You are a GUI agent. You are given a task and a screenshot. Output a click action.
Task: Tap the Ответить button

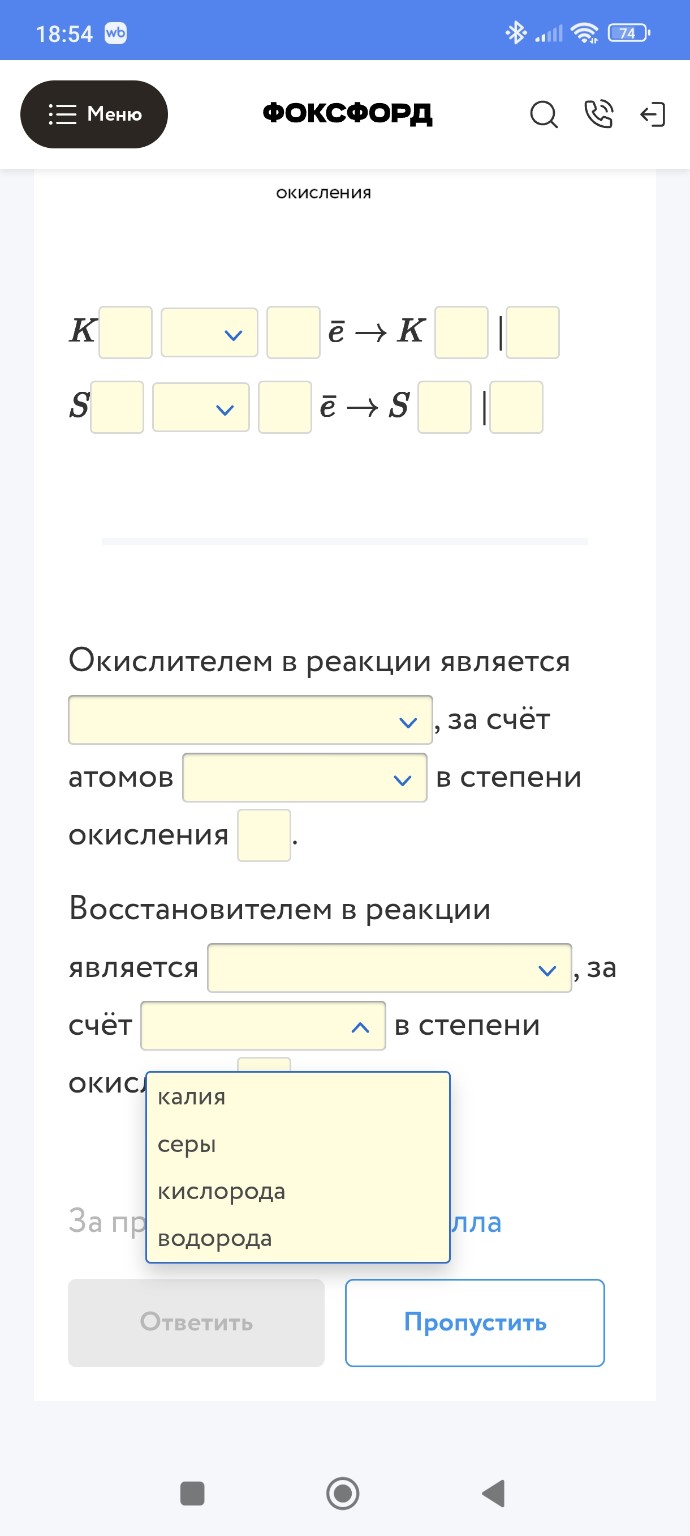(x=195, y=1322)
